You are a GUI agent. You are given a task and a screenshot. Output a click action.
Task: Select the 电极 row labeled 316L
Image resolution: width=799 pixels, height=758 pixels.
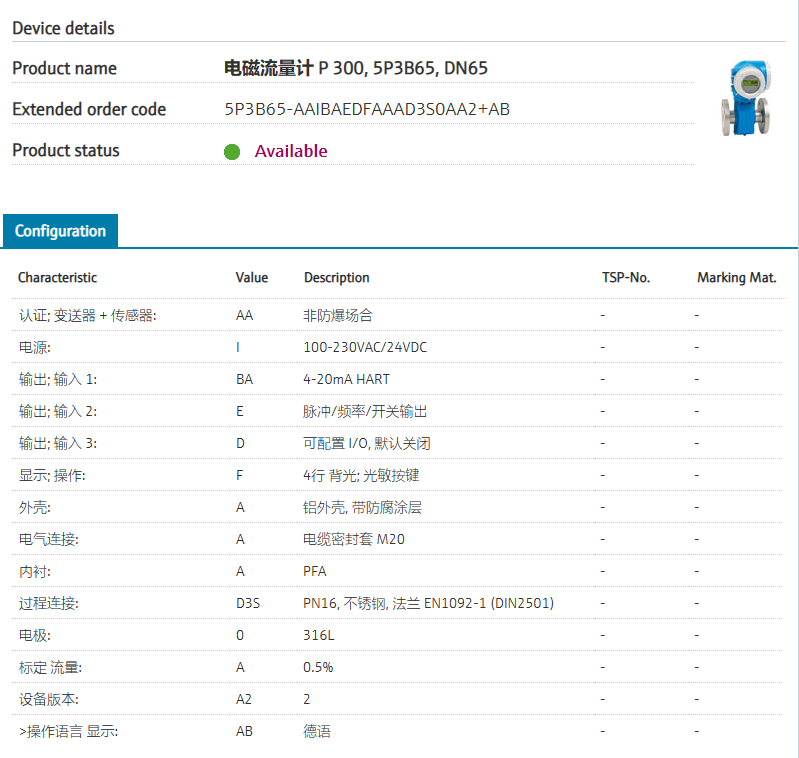[316, 635]
